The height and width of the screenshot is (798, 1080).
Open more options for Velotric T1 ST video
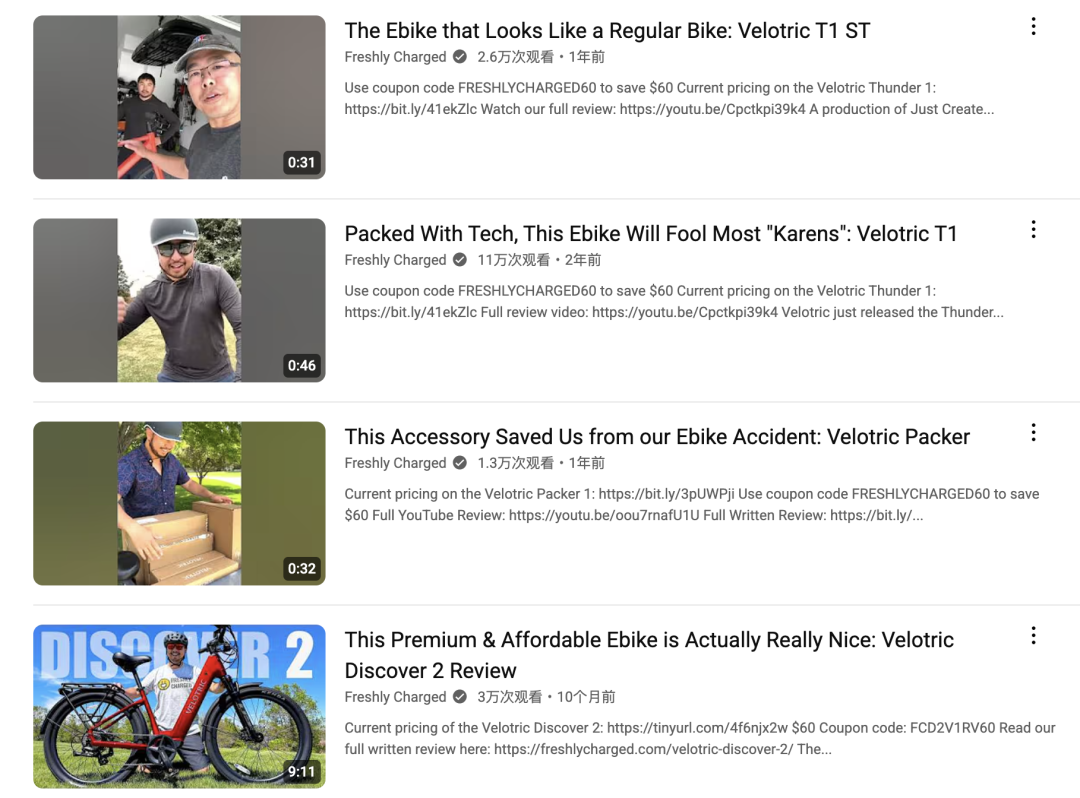click(x=1033, y=27)
